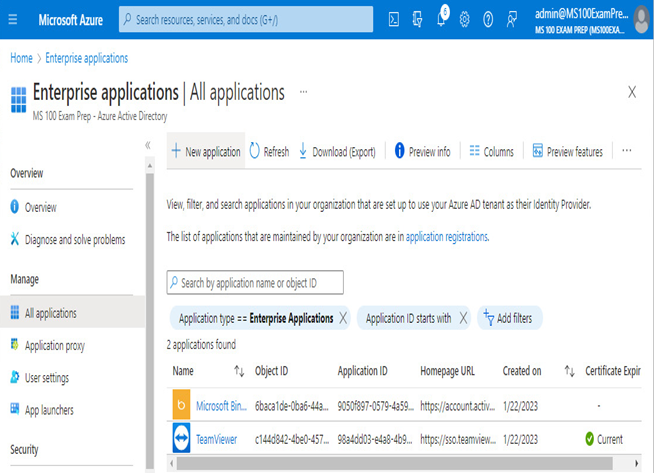The height and width of the screenshot is (475, 654).
Task: Open the TeamViewer application link
Action: [x=216, y=439]
